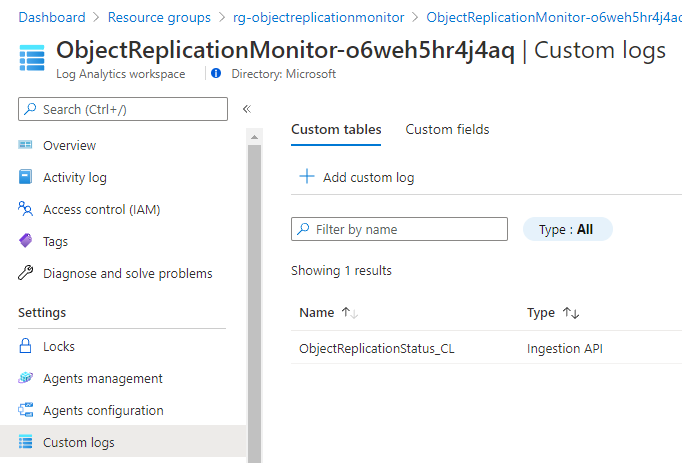Click the Locks padlock icon
The width and height of the screenshot is (682, 463).
25,346
